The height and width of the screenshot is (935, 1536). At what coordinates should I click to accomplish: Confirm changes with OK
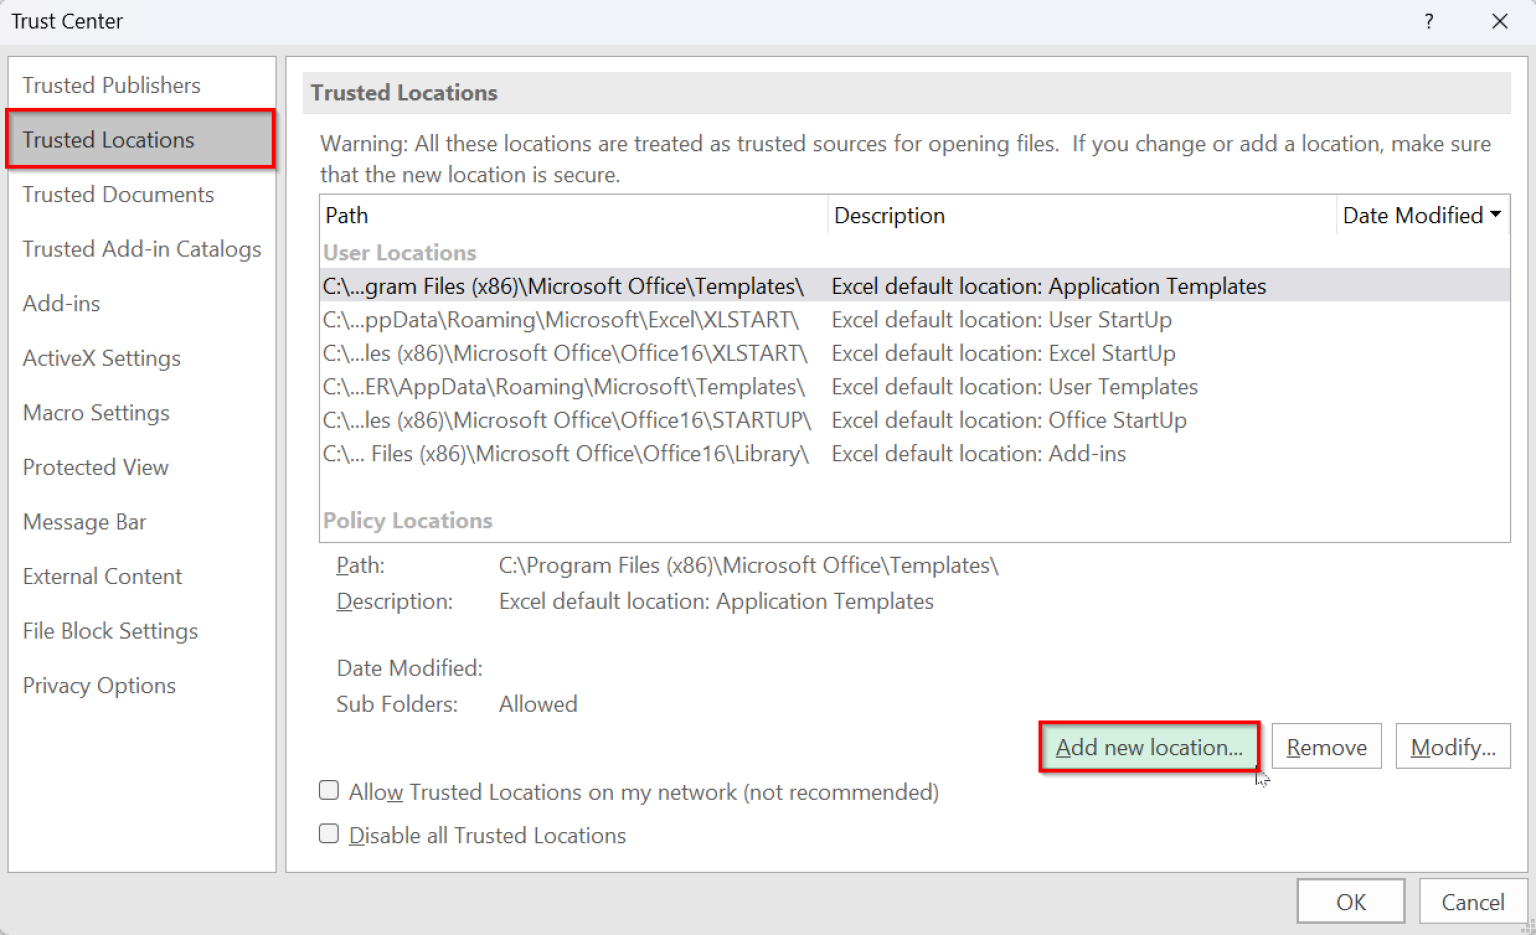coord(1350,901)
